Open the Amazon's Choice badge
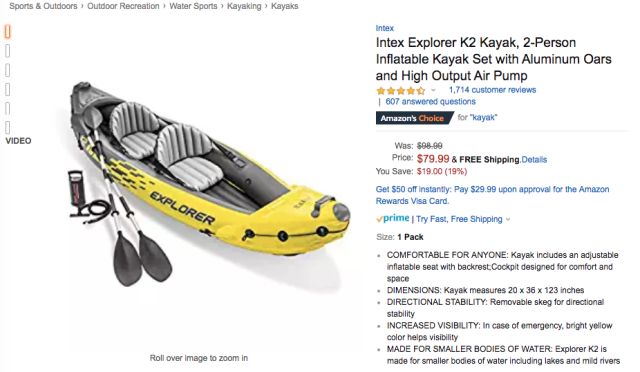 point(414,118)
